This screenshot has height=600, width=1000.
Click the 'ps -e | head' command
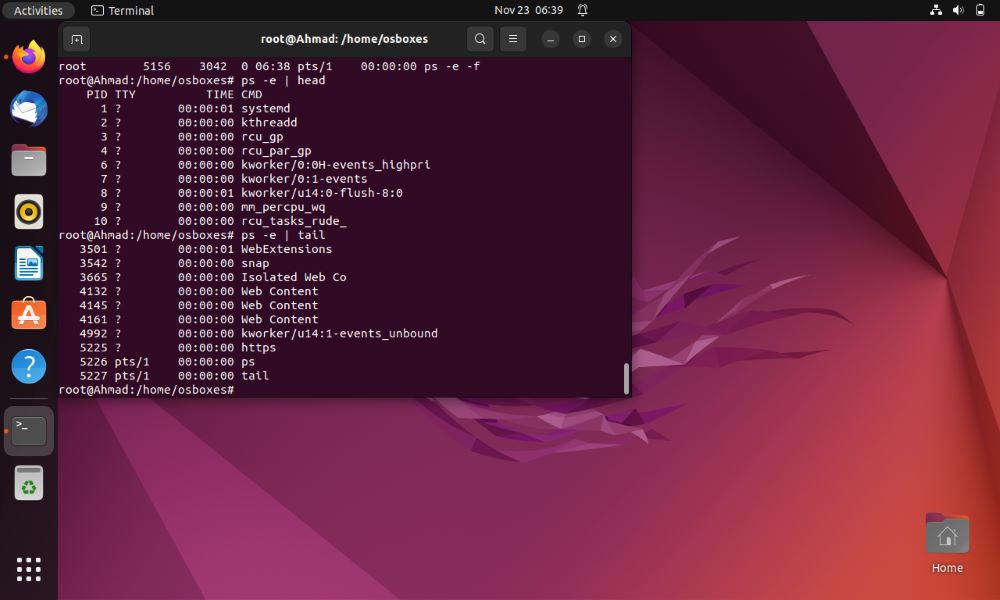[283, 80]
